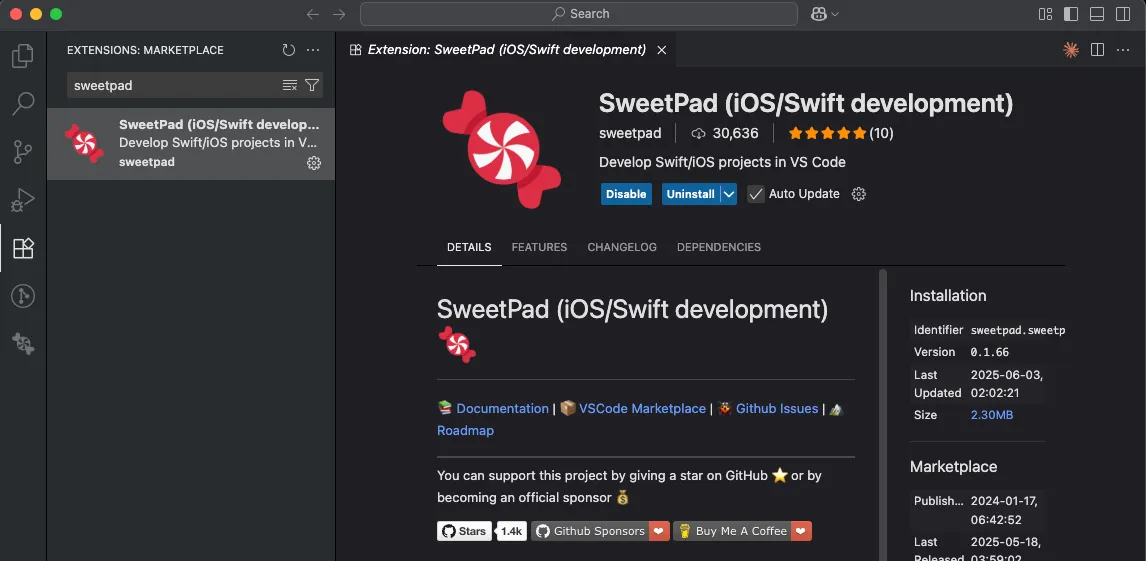Click the 30,636 install count
This screenshot has width=1146, height=561.
point(725,133)
